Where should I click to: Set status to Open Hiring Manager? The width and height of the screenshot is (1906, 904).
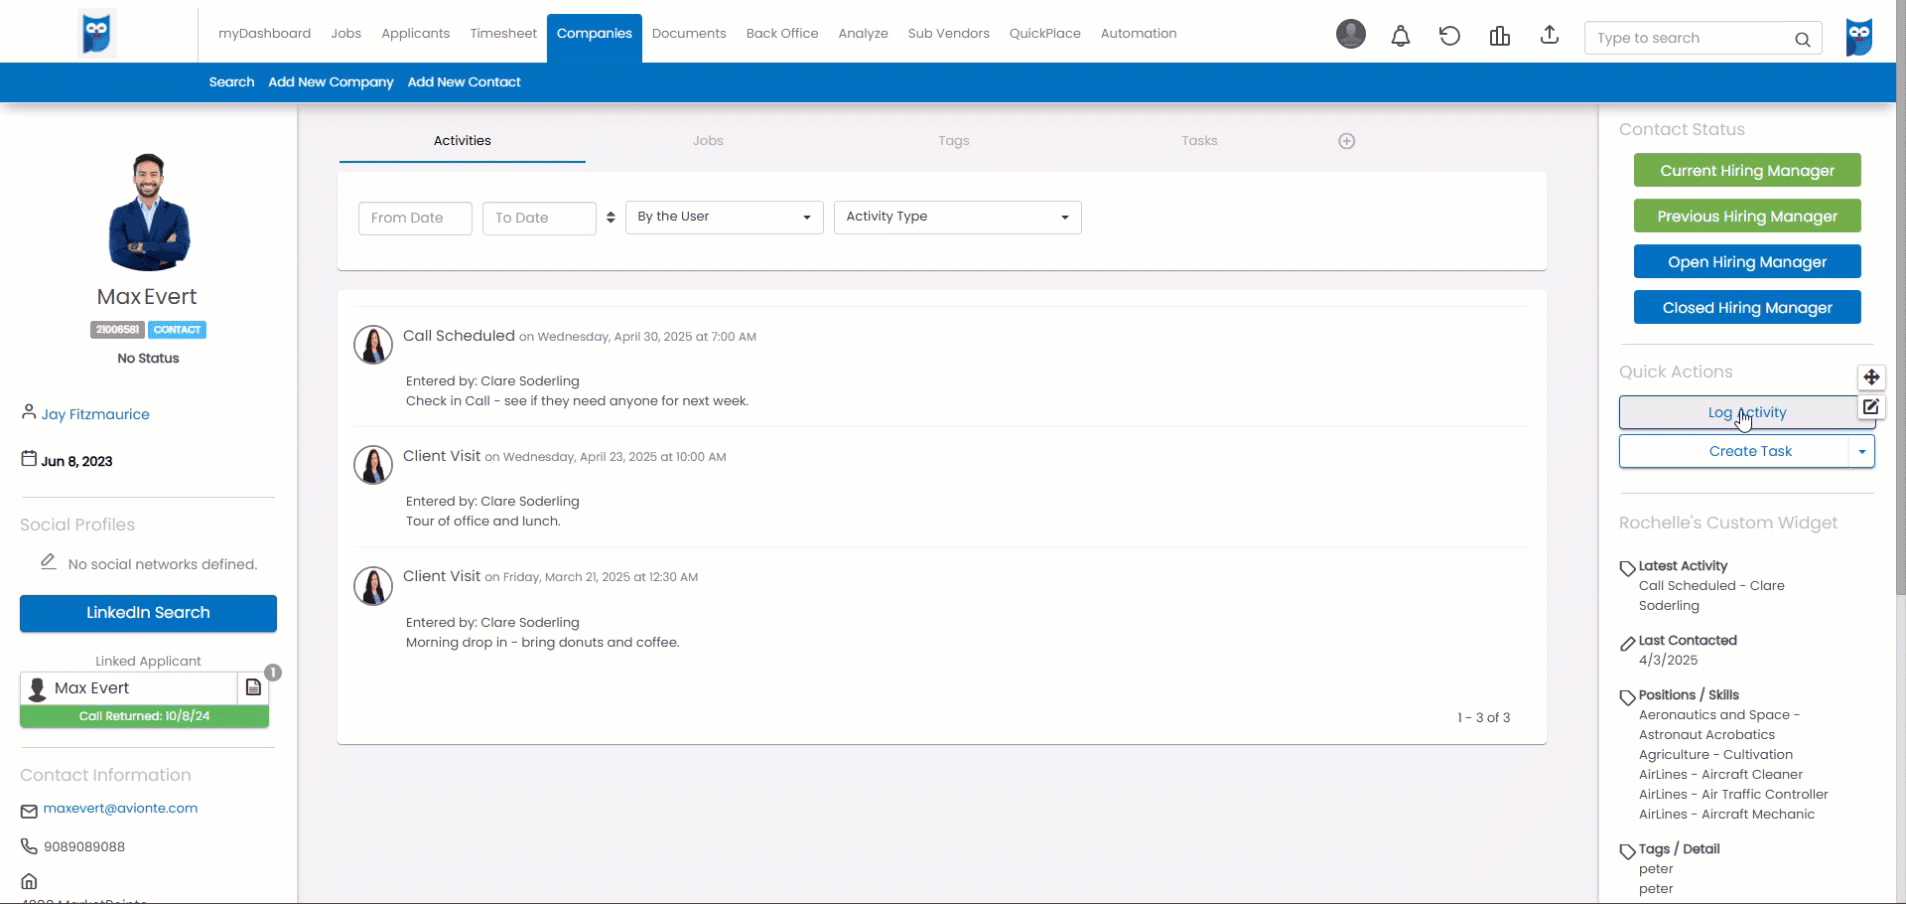pyautogui.click(x=1747, y=261)
